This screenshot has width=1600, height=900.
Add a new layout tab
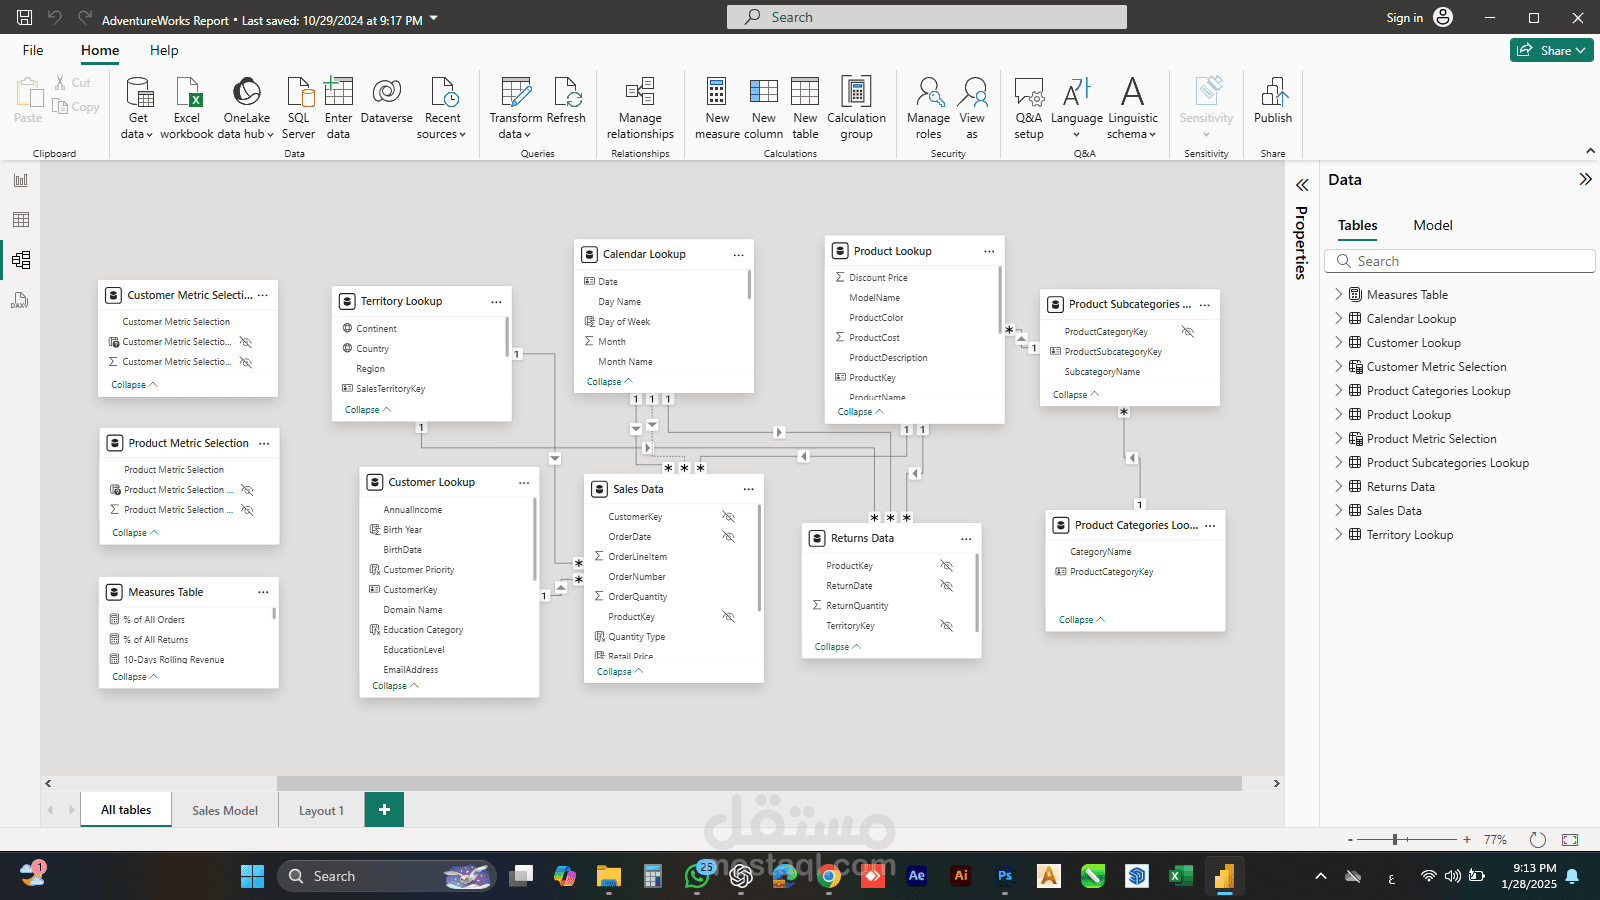(384, 810)
